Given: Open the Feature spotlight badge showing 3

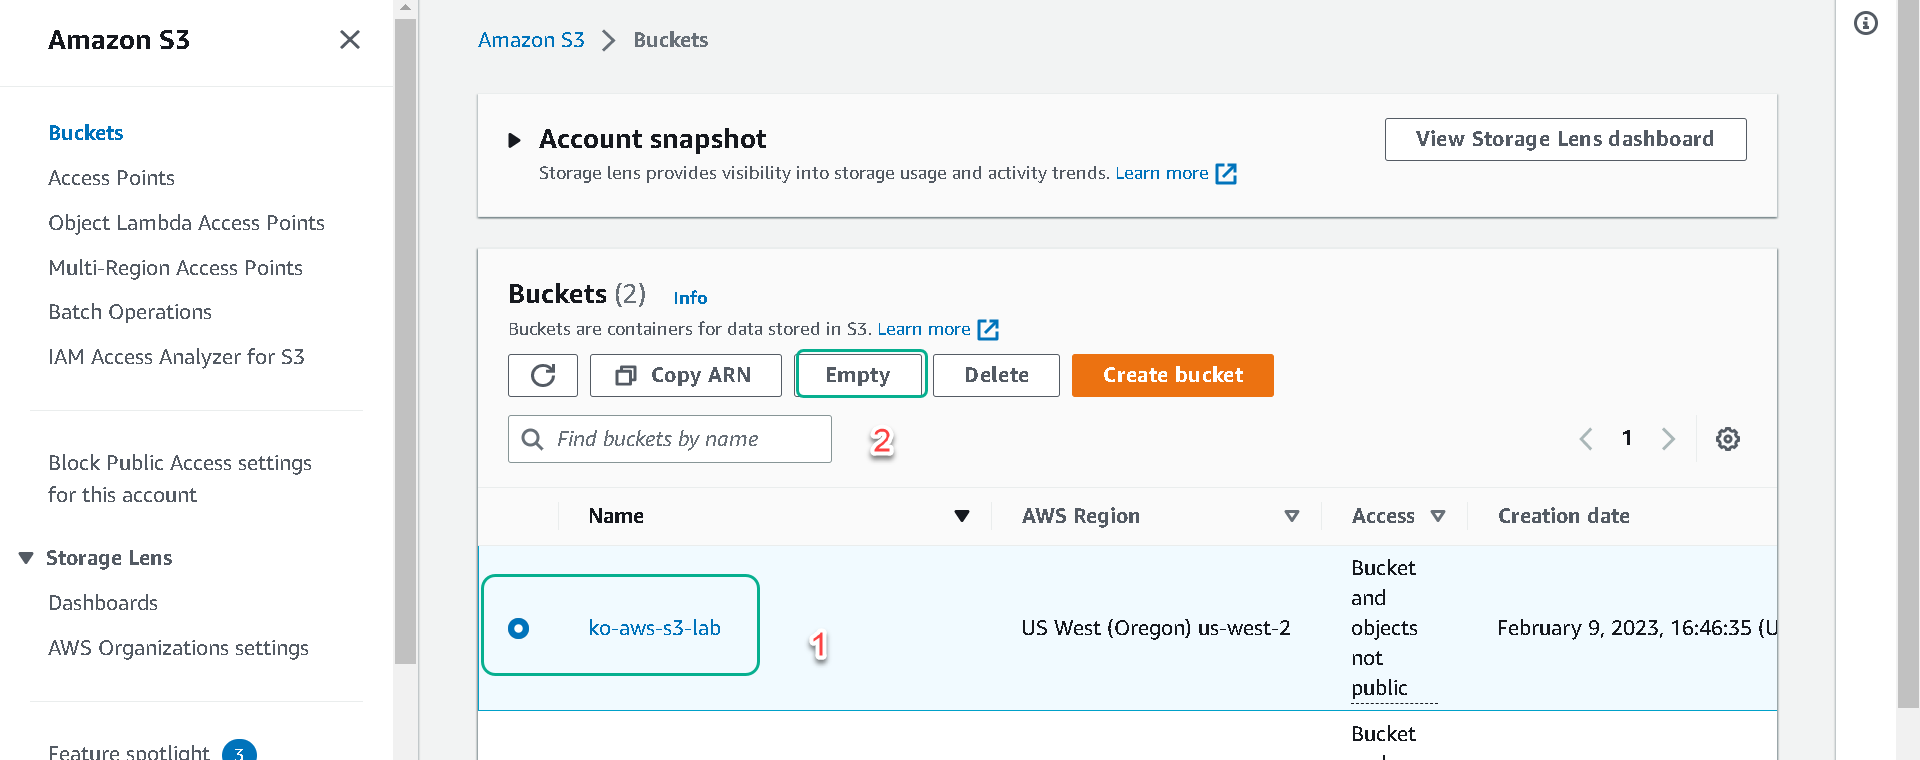Looking at the screenshot, I should point(239,752).
